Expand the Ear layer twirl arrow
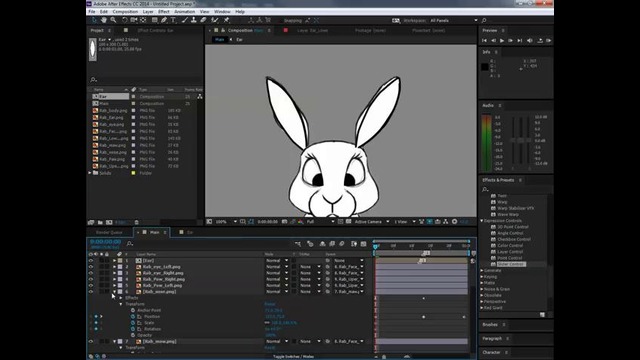This screenshot has width=640, height=360. (x=115, y=260)
